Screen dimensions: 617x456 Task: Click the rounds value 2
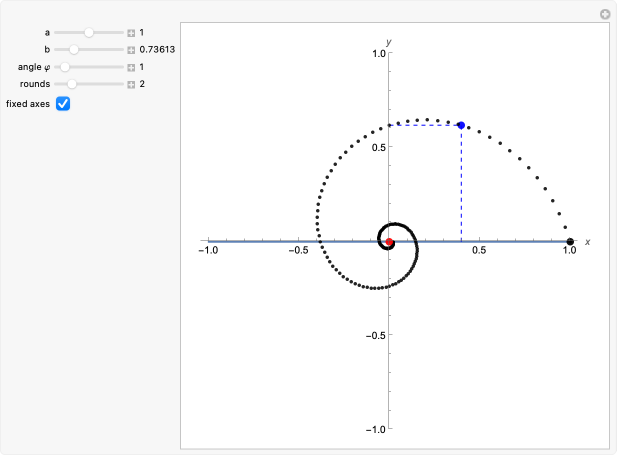click(142, 84)
